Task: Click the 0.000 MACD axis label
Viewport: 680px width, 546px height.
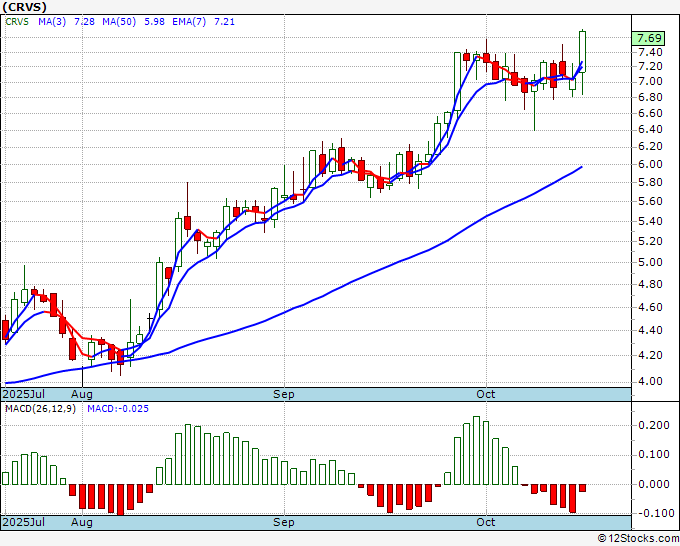Action: (x=654, y=484)
